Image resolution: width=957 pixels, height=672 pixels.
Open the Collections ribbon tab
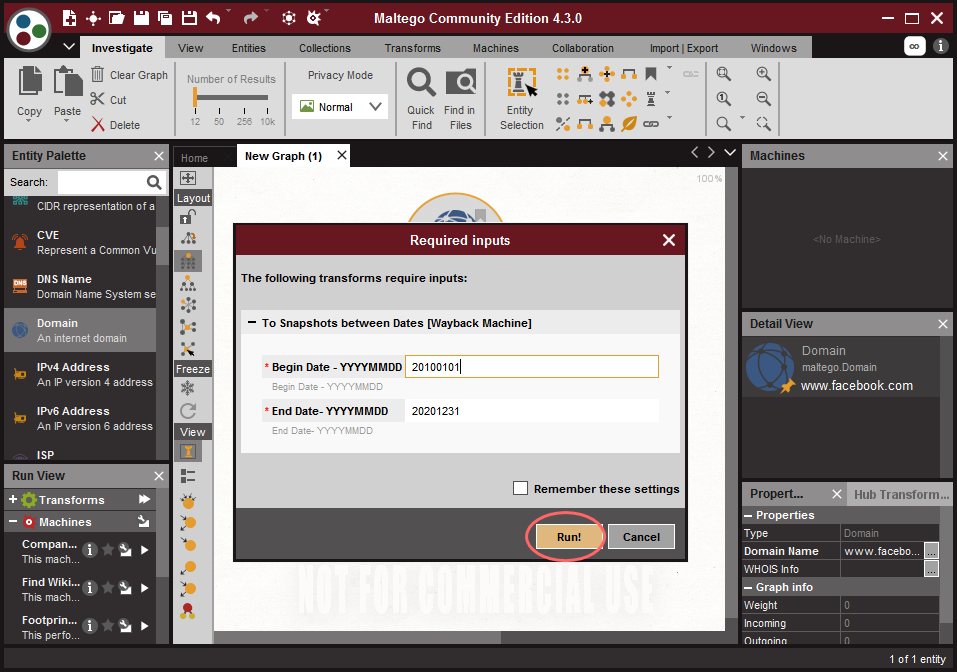(x=325, y=48)
